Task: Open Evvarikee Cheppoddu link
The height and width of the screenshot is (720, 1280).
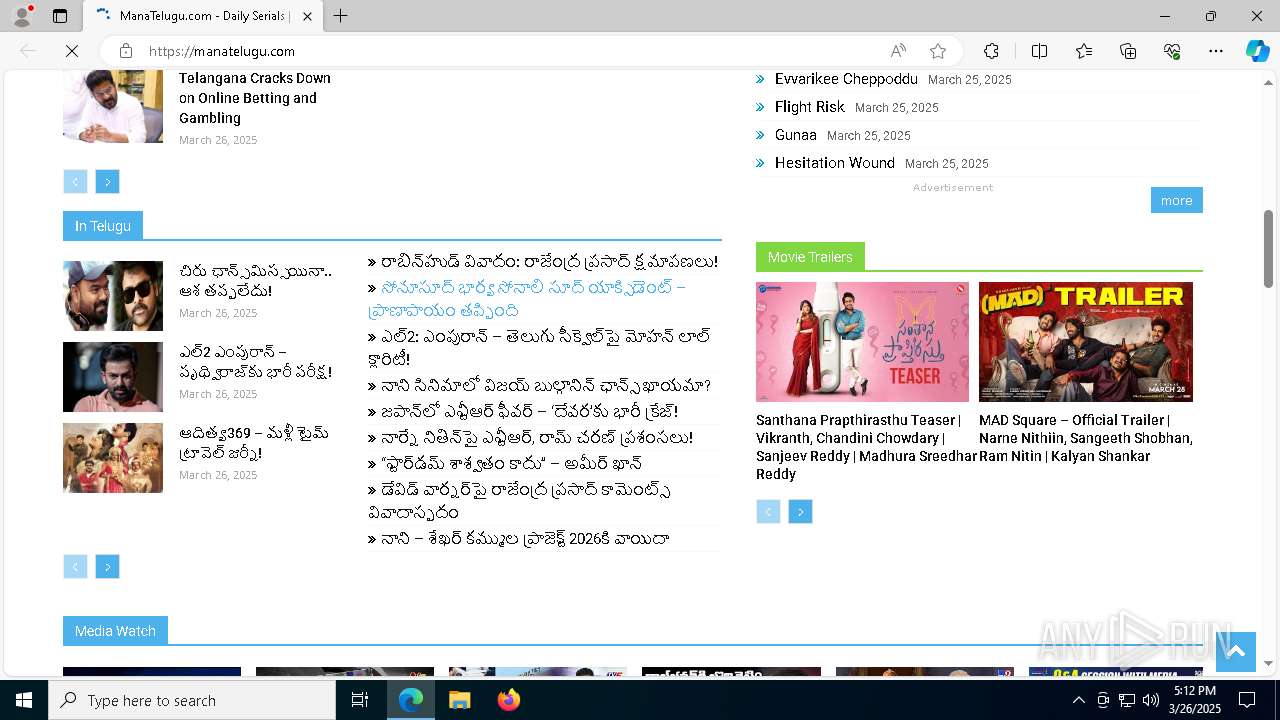Action: (846, 79)
